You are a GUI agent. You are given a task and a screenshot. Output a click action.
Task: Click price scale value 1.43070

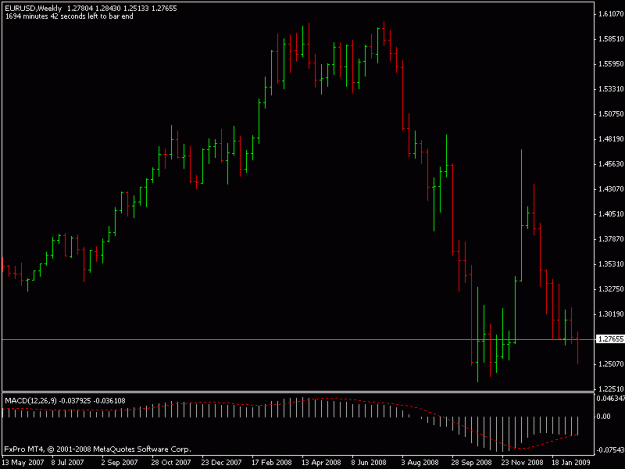(x=611, y=189)
